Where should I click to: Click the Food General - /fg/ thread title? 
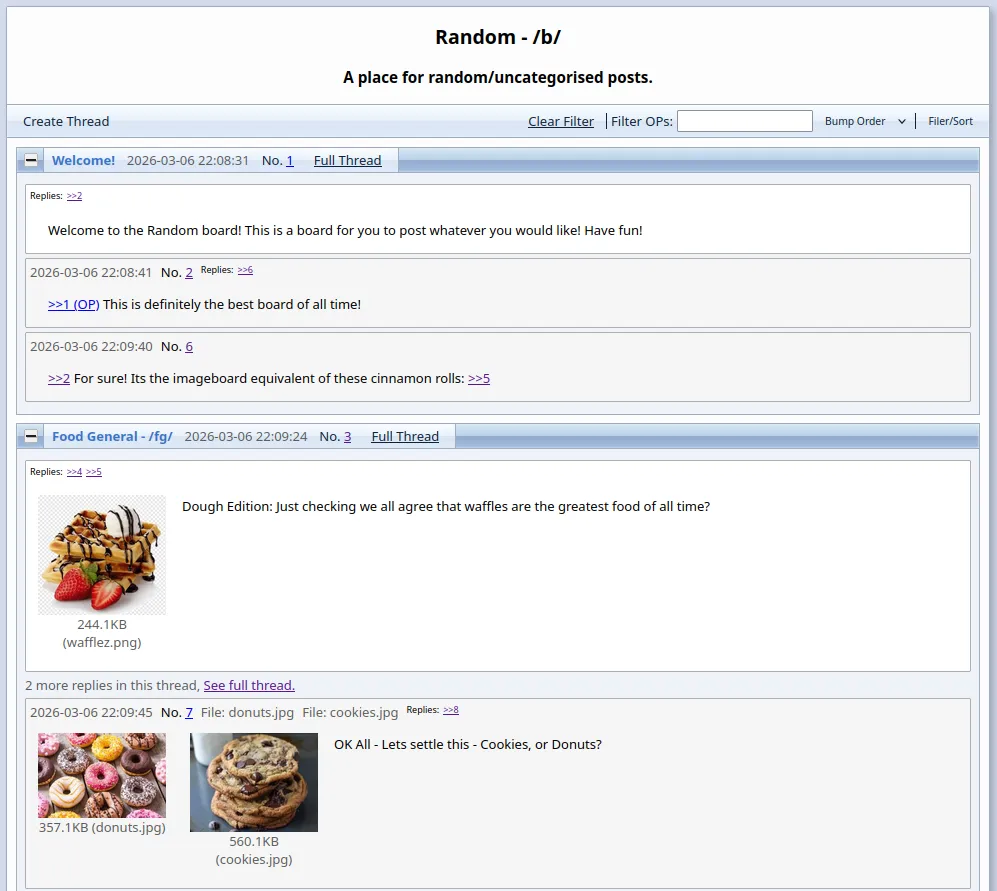pos(112,436)
